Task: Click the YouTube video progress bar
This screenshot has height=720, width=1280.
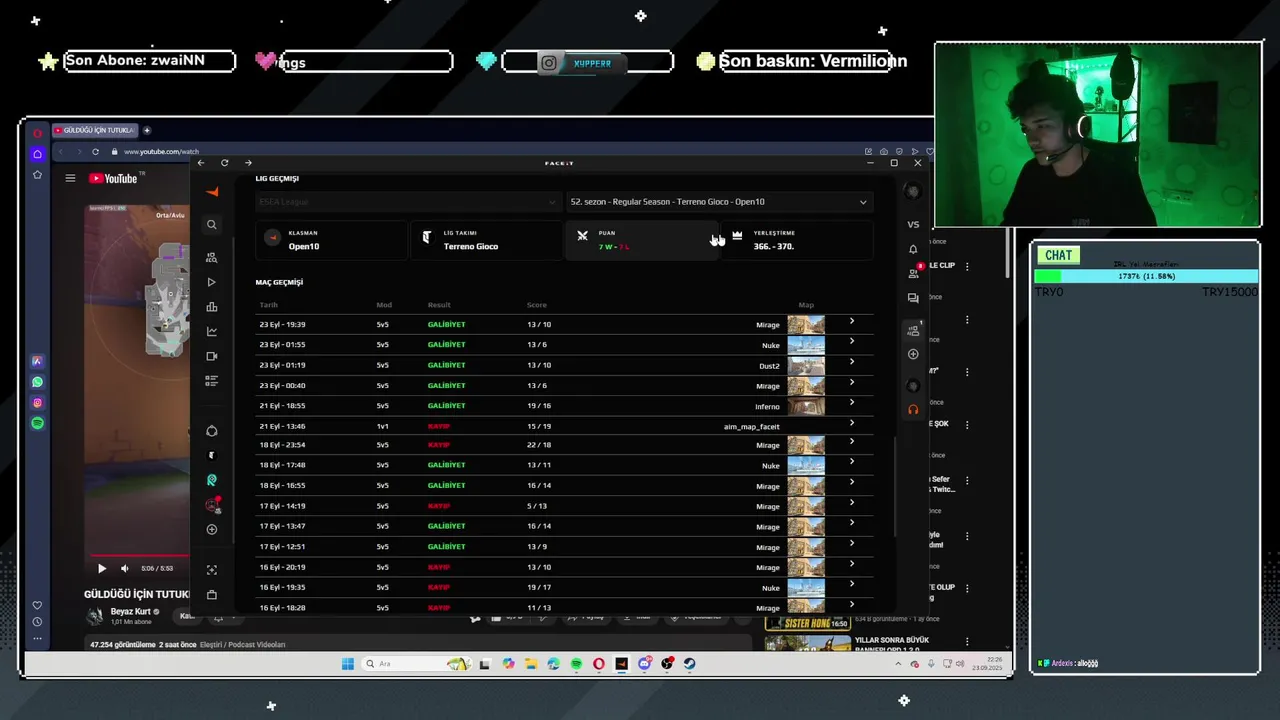Action: pyautogui.click(x=139, y=555)
